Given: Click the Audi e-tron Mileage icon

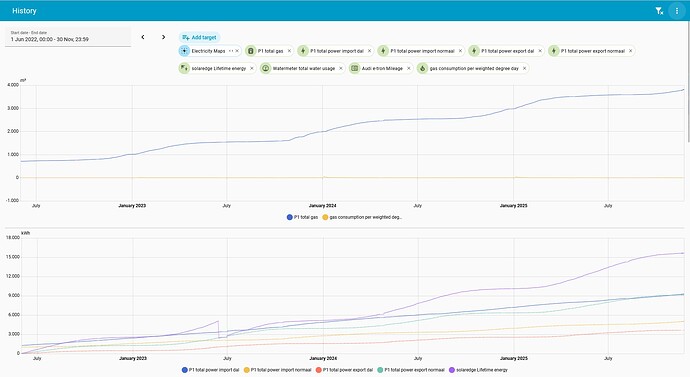Looking at the screenshot, I should click(355, 69).
